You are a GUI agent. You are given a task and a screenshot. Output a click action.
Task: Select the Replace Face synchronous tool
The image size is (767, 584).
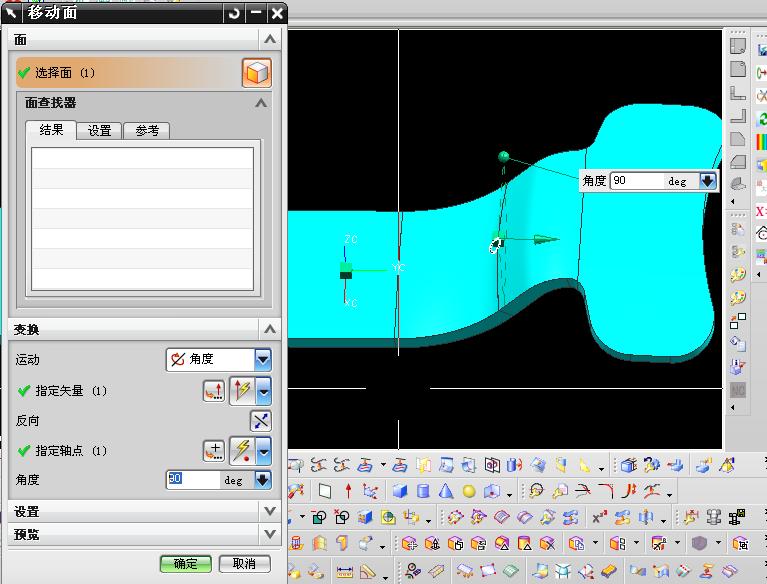tap(478, 543)
